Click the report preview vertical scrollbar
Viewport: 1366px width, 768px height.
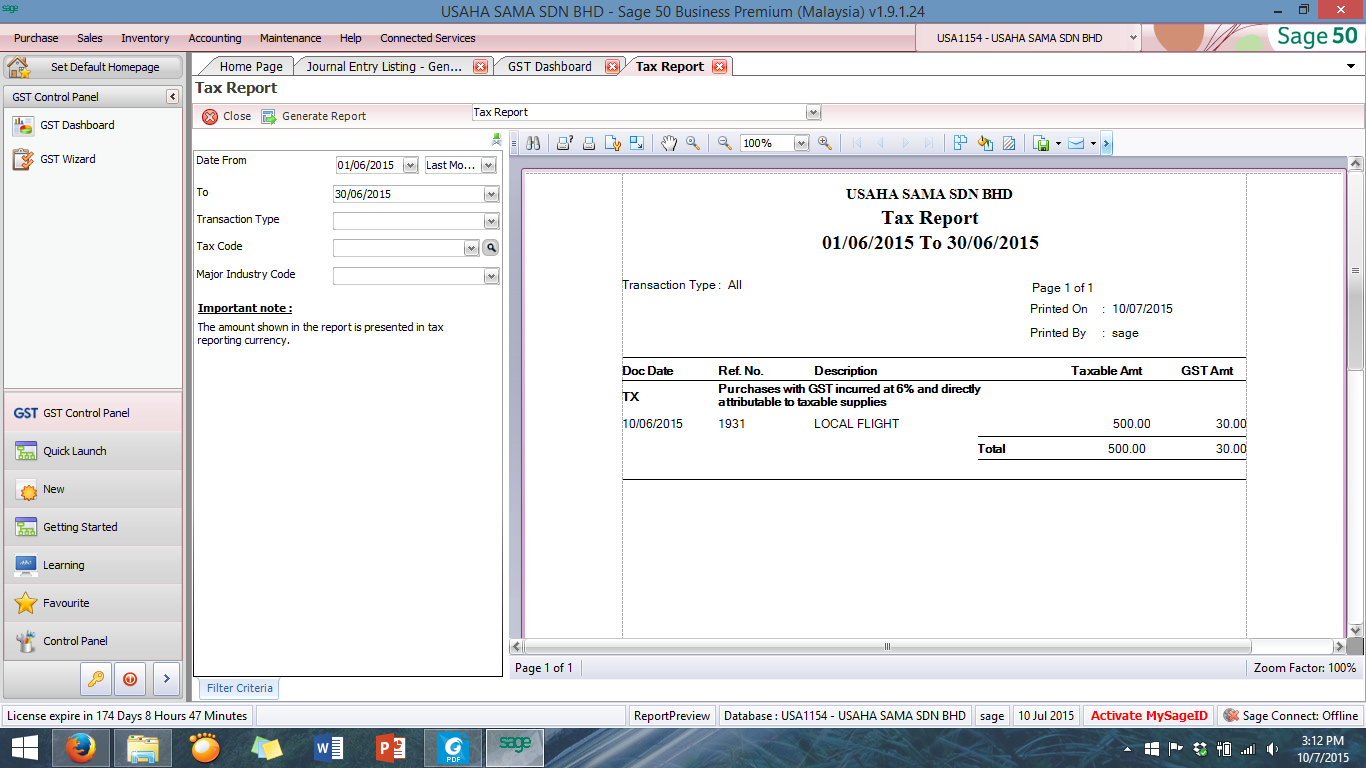(1356, 272)
